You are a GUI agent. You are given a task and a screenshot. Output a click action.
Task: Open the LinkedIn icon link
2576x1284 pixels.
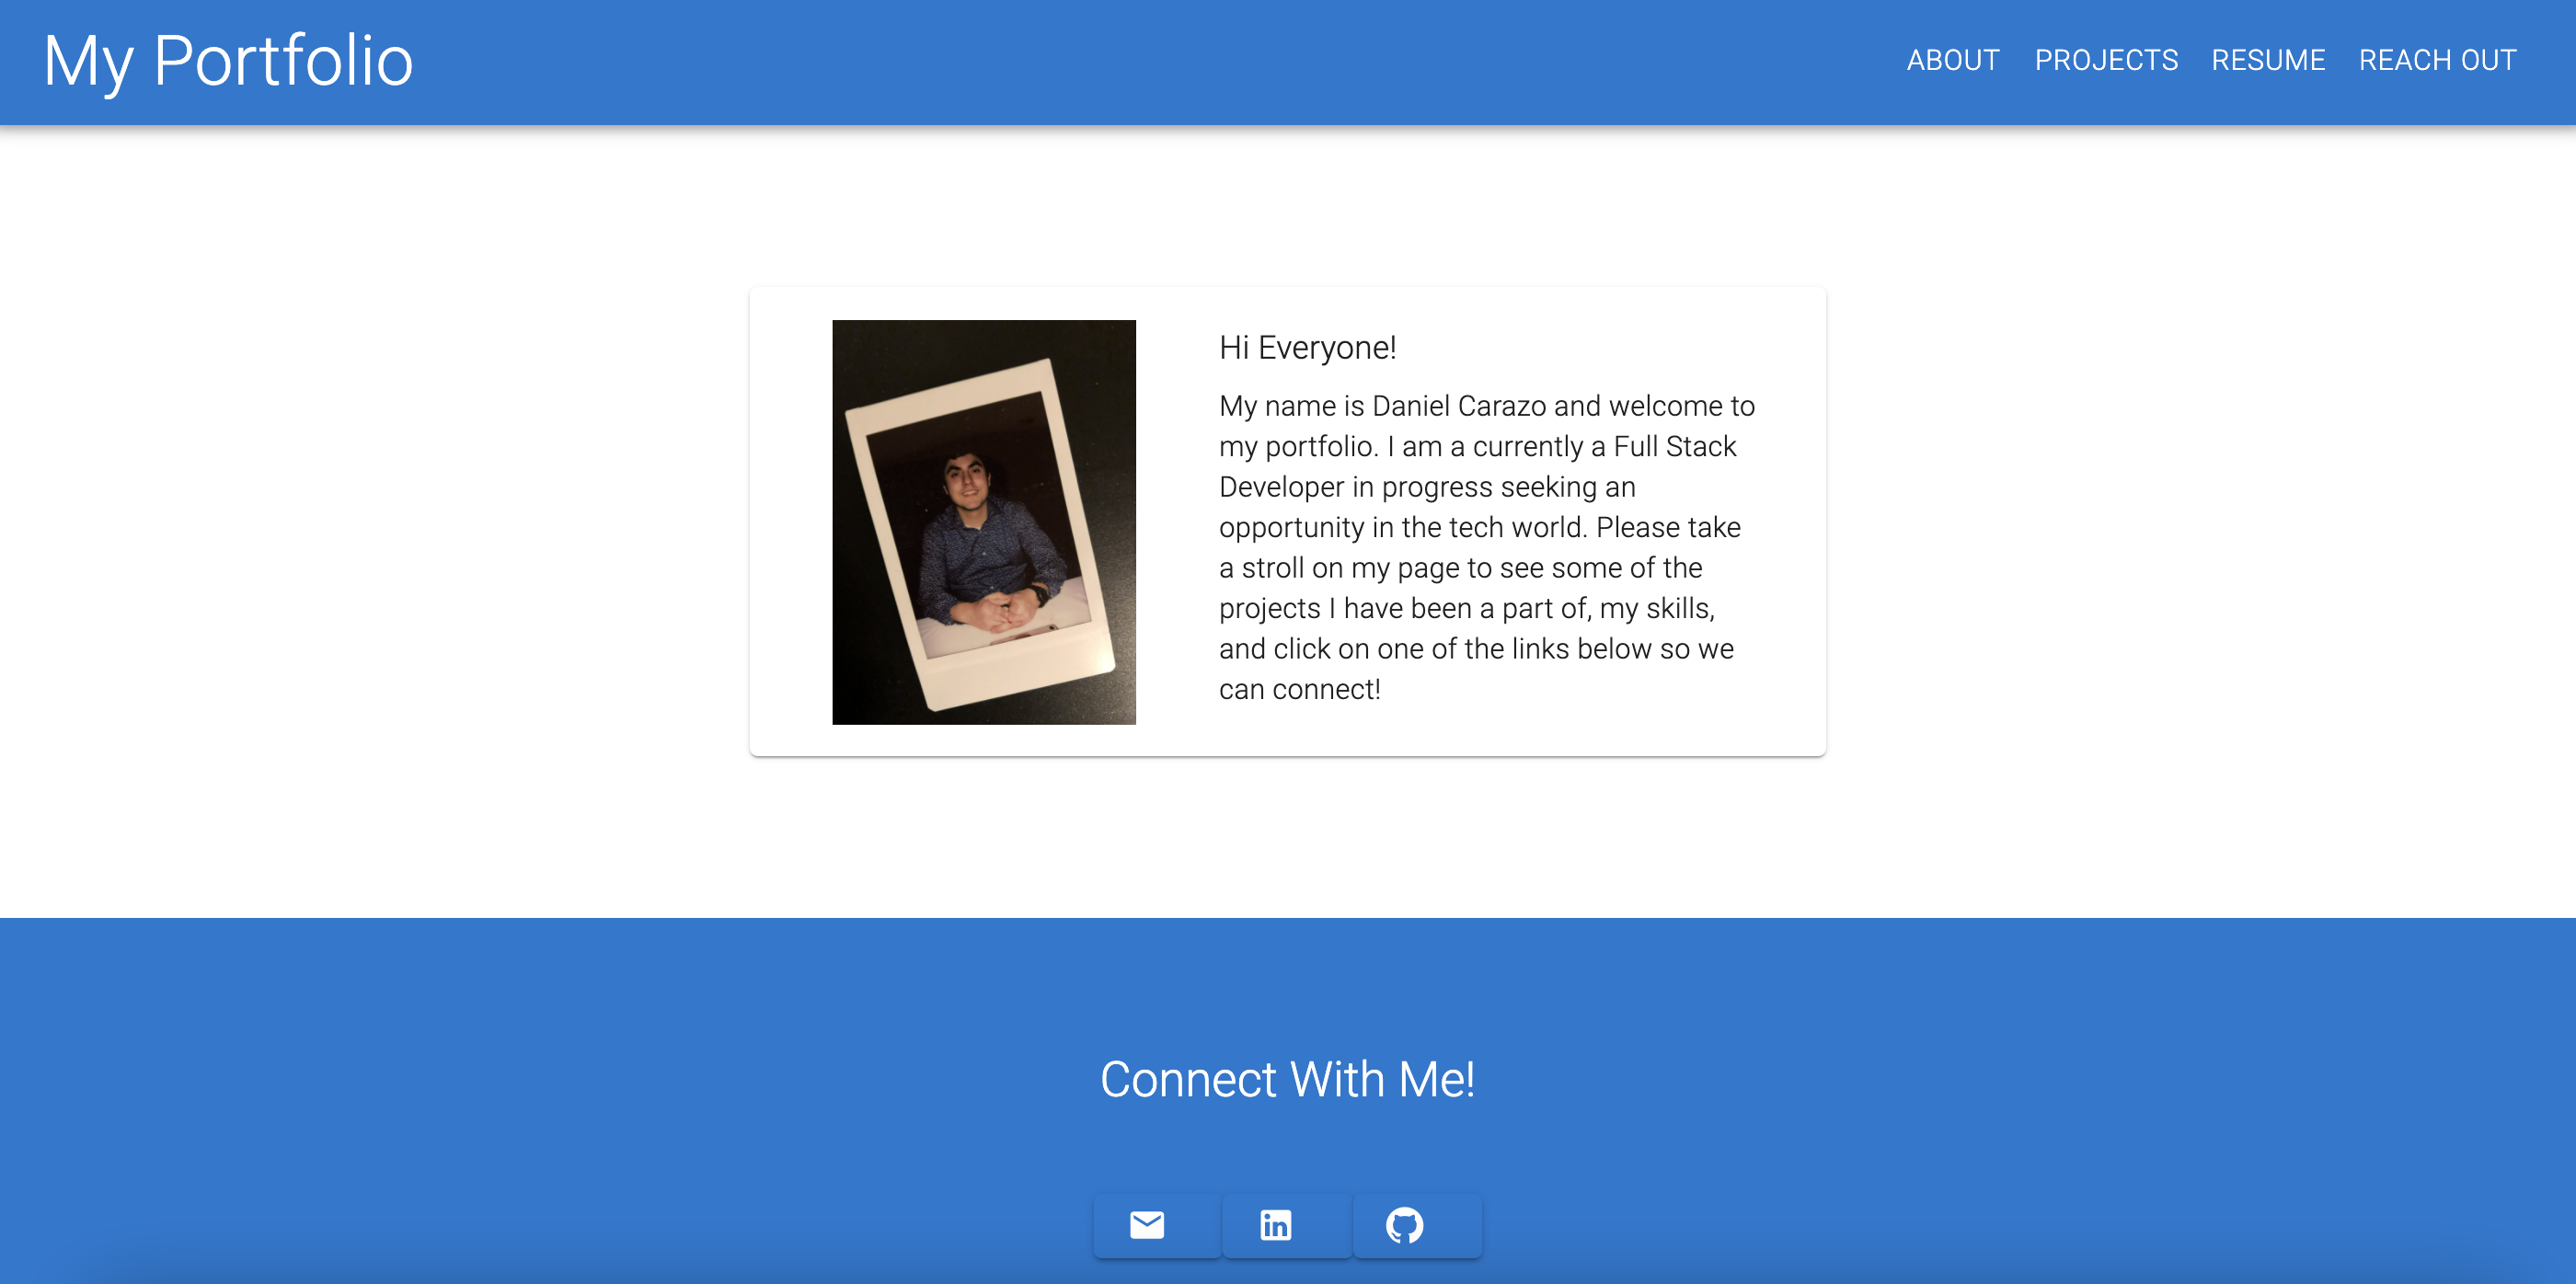(1275, 1224)
